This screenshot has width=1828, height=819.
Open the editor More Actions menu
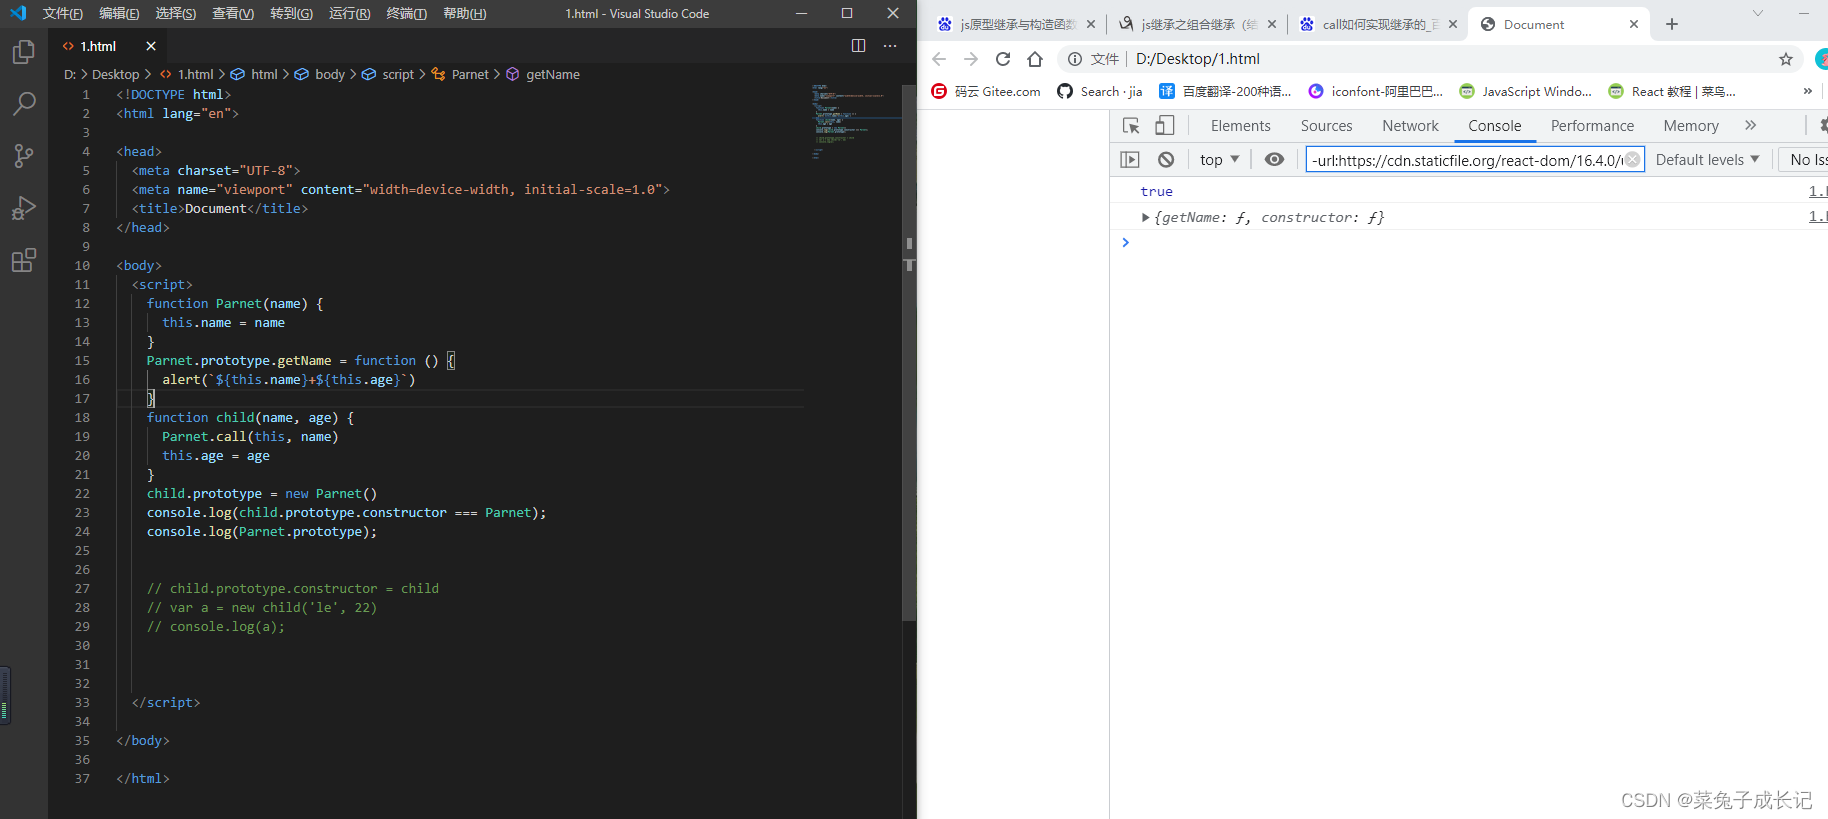pos(890,46)
